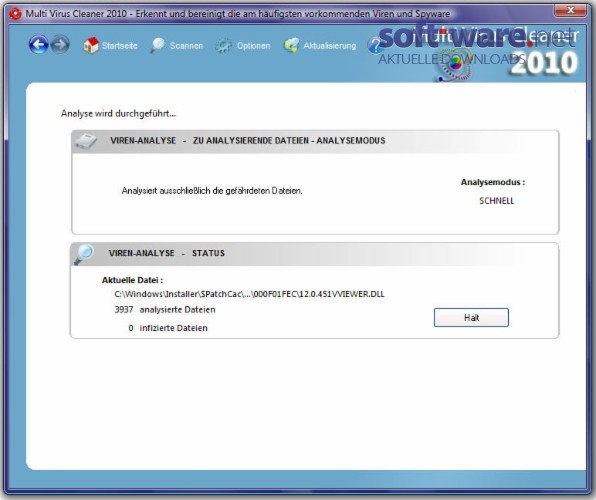
Task: Click the blue help question mark icon
Action: click(374, 46)
